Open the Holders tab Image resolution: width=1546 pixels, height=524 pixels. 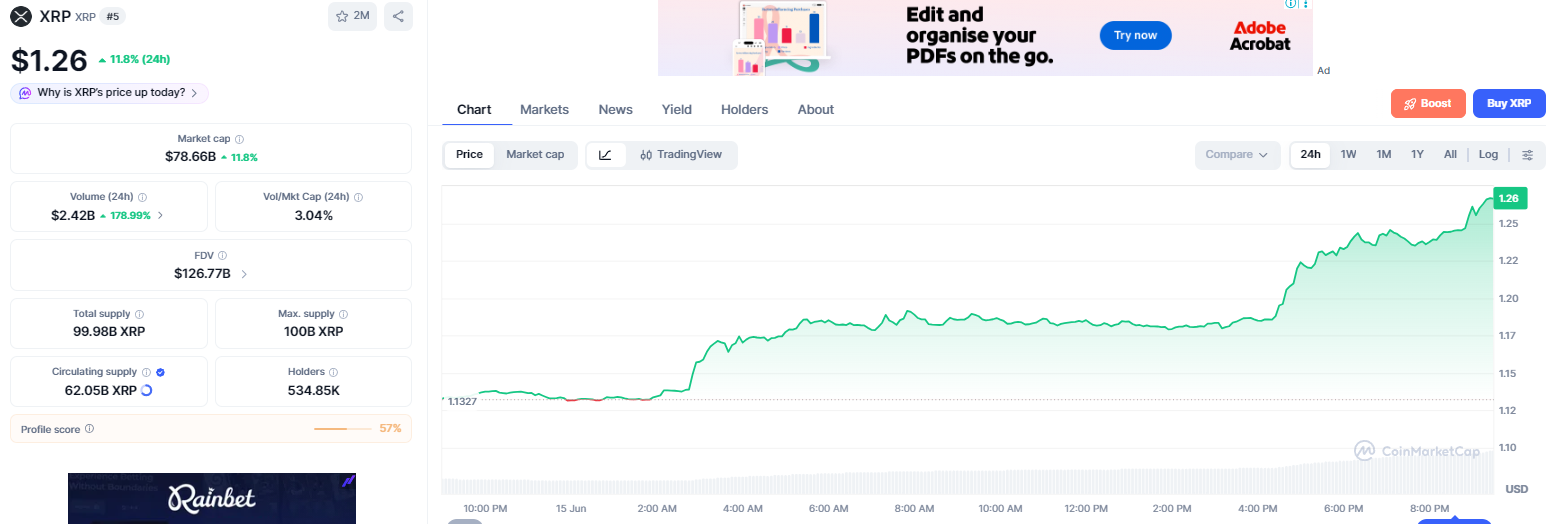tap(744, 109)
